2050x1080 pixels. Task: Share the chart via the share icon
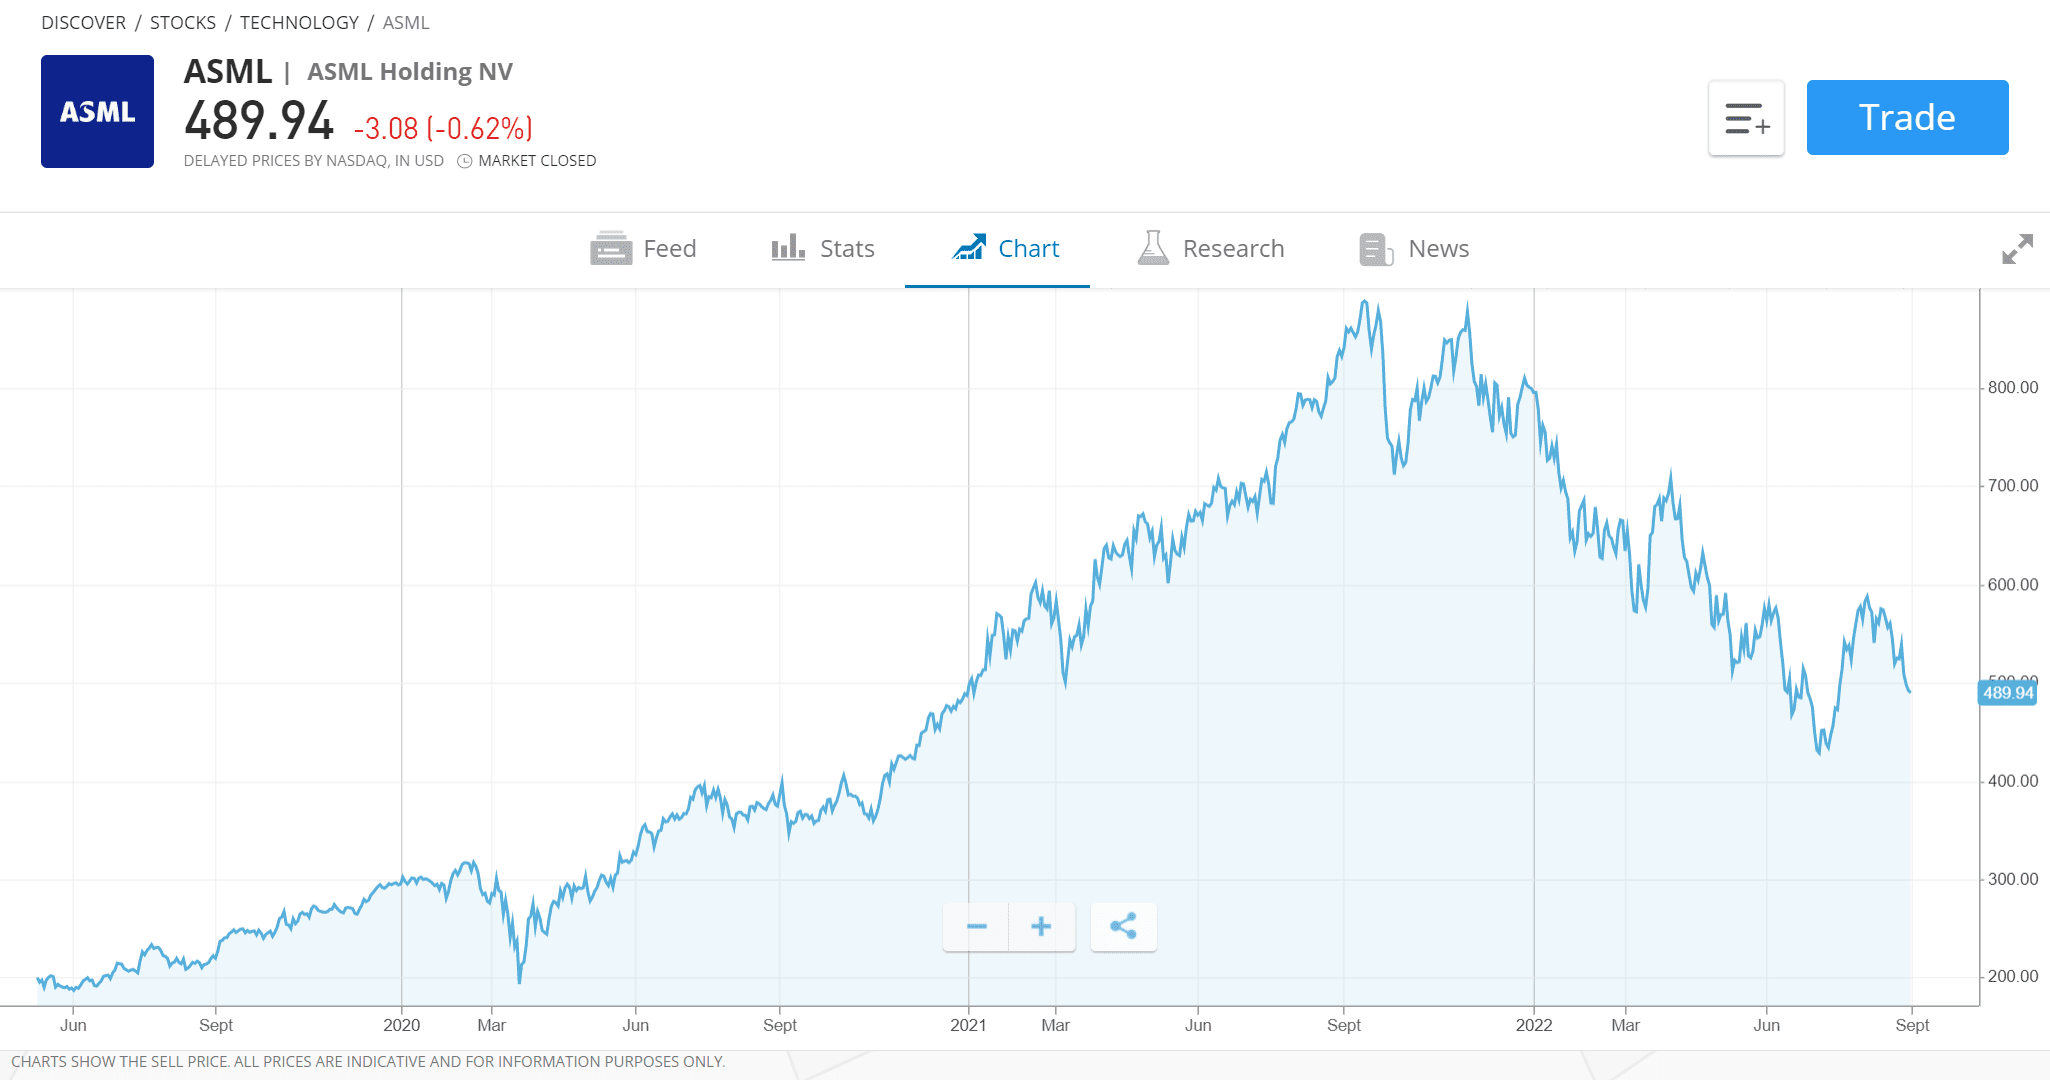pos(1123,927)
